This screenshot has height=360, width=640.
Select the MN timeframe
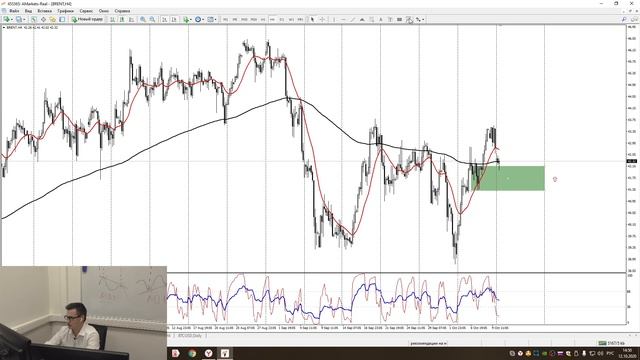(x=300, y=19)
